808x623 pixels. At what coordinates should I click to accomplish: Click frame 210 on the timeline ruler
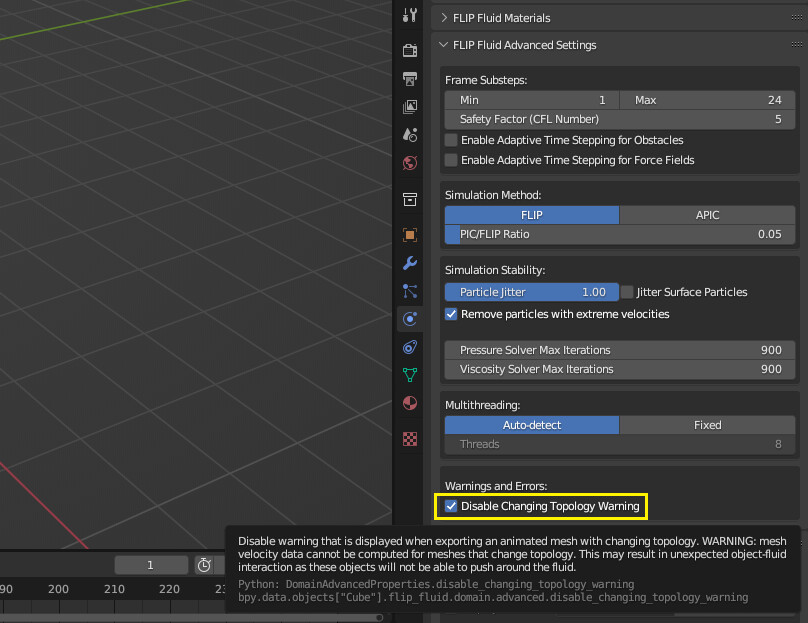tap(114, 589)
